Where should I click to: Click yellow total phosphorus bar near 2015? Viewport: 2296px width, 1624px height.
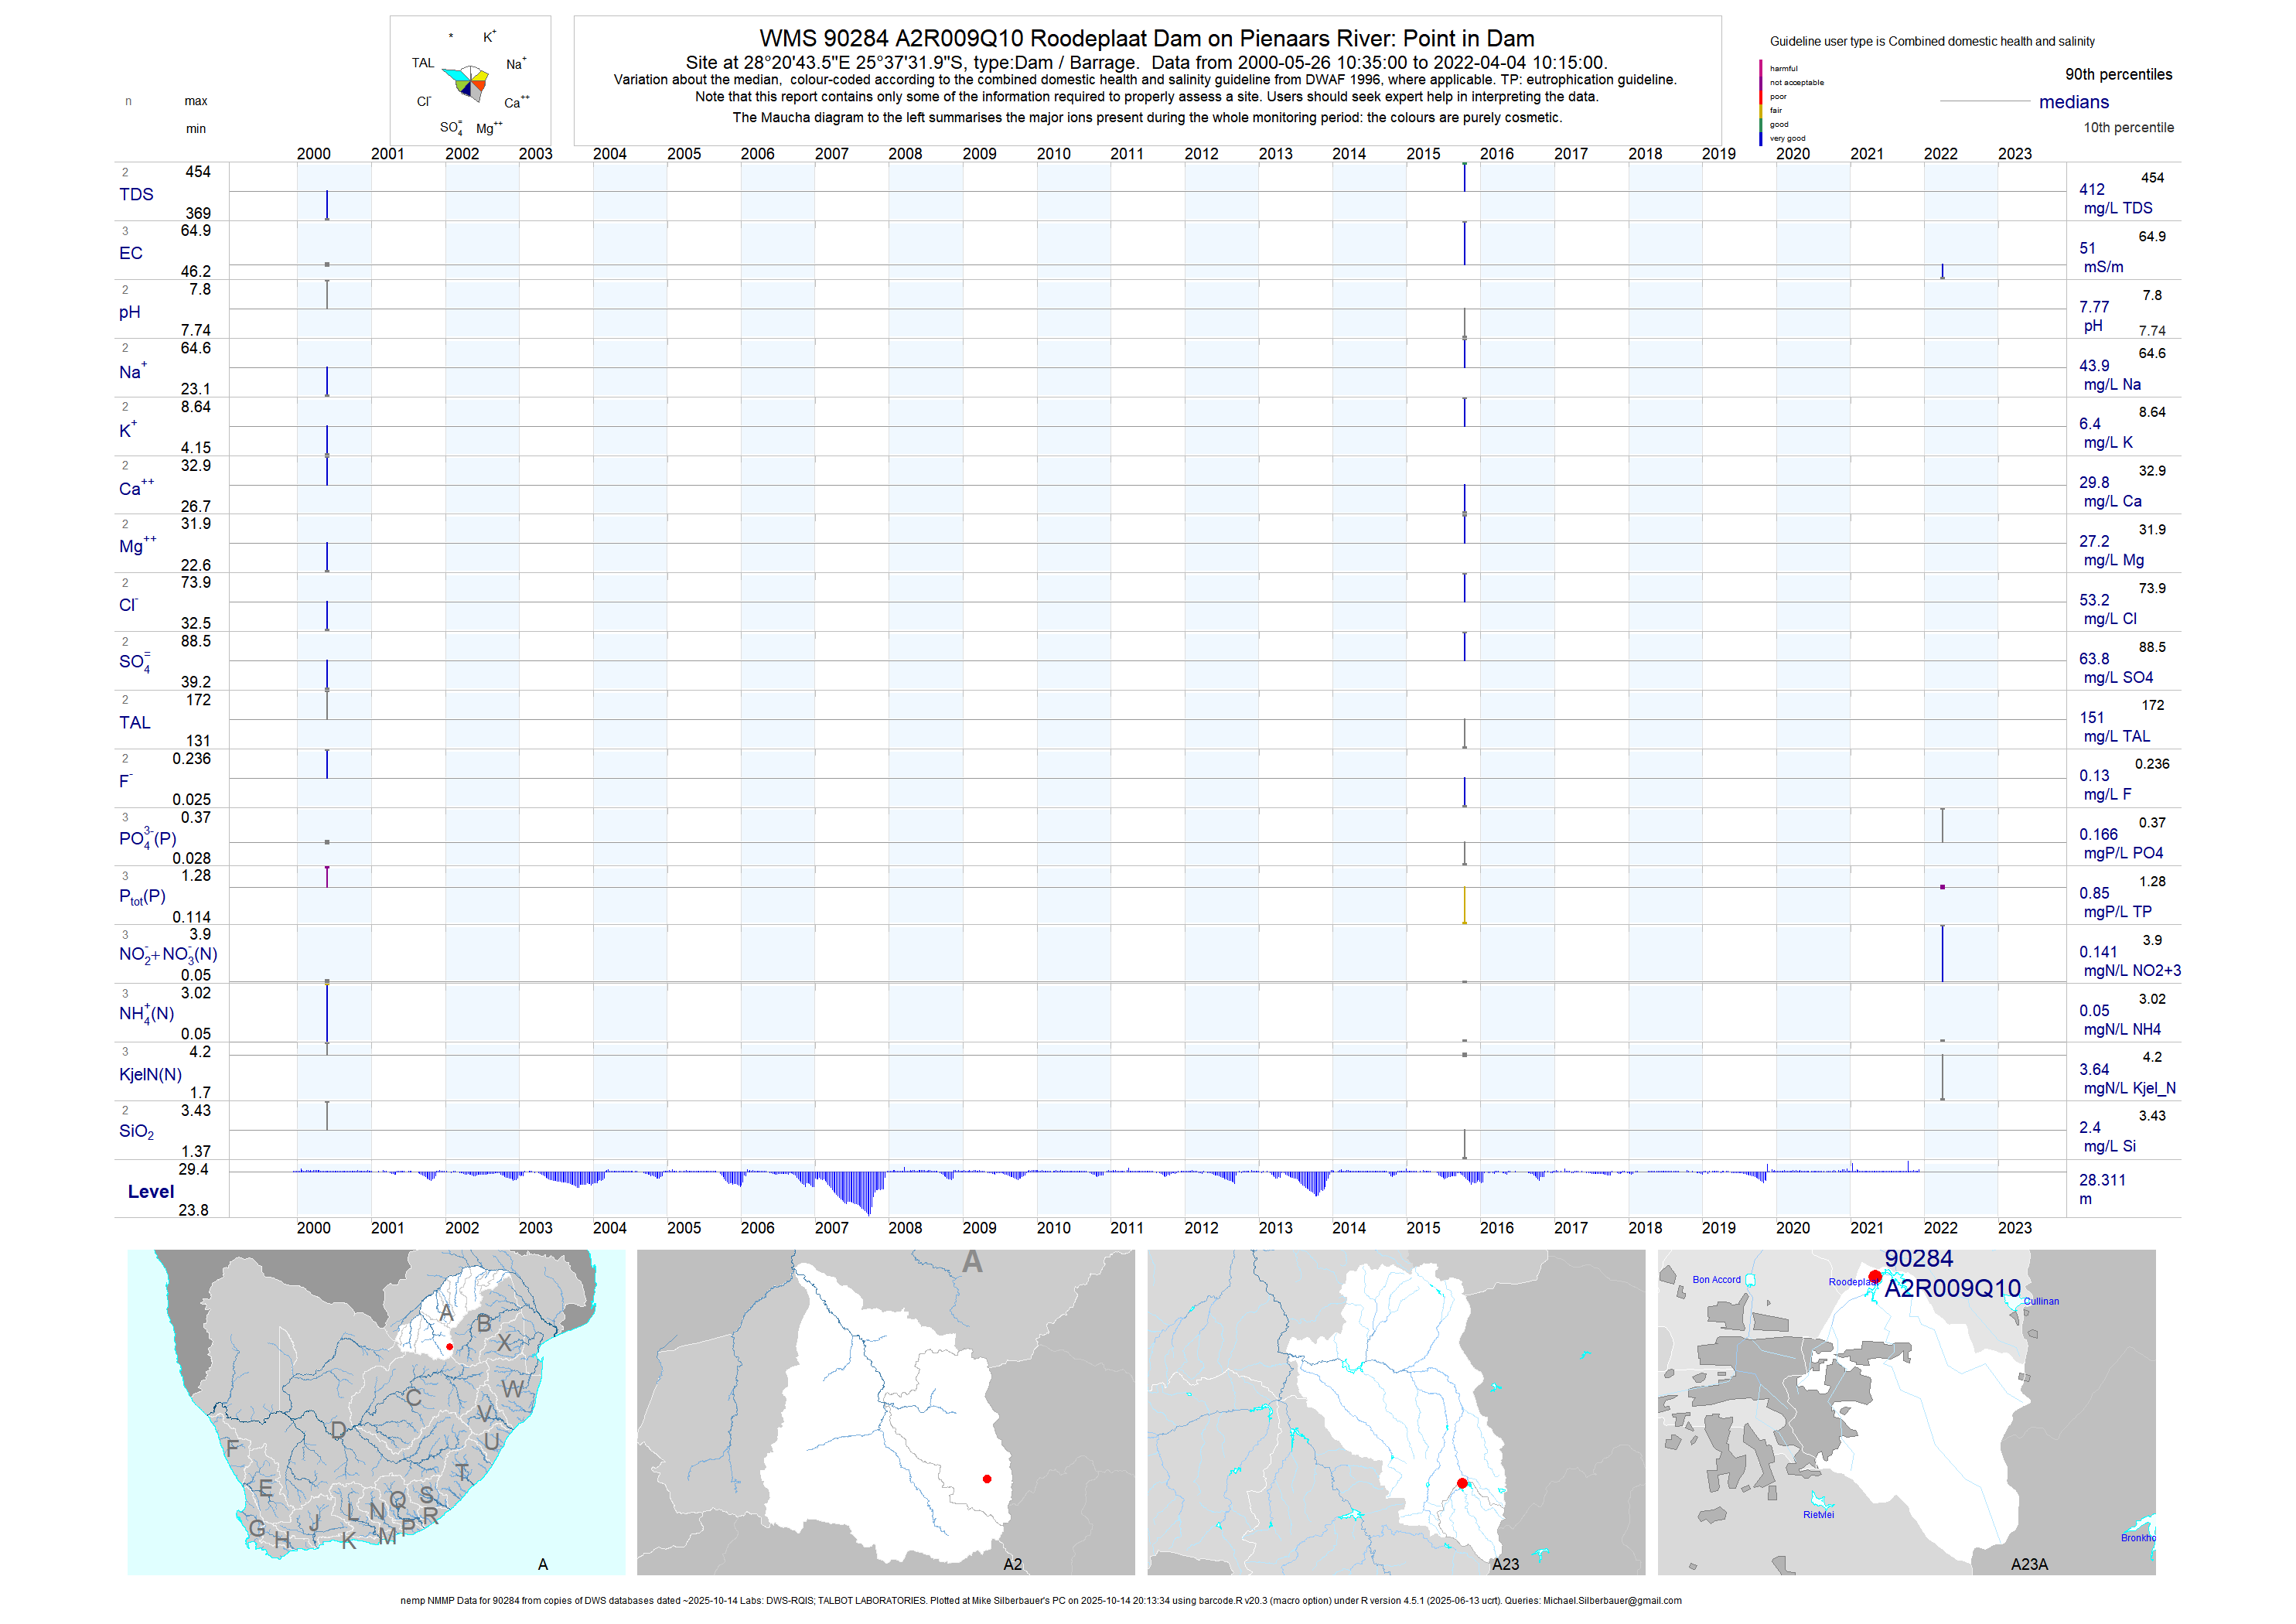1464,905
